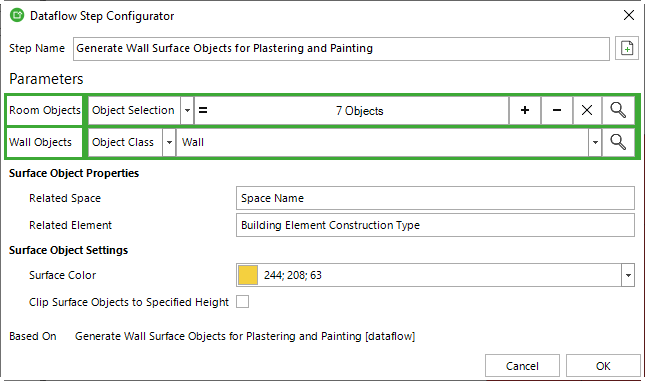Click the yellow Surface Color swatch
This screenshot has height=381, width=645.
[x=248, y=275]
